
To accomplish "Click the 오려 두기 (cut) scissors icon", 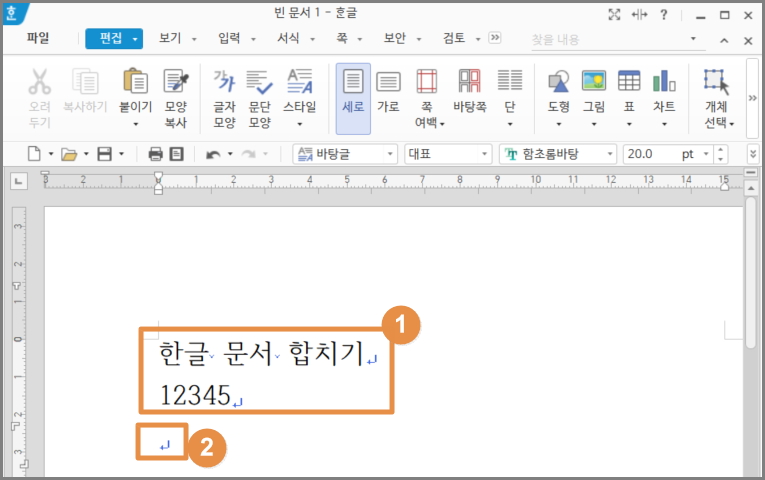I will click(x=40, y=81).
